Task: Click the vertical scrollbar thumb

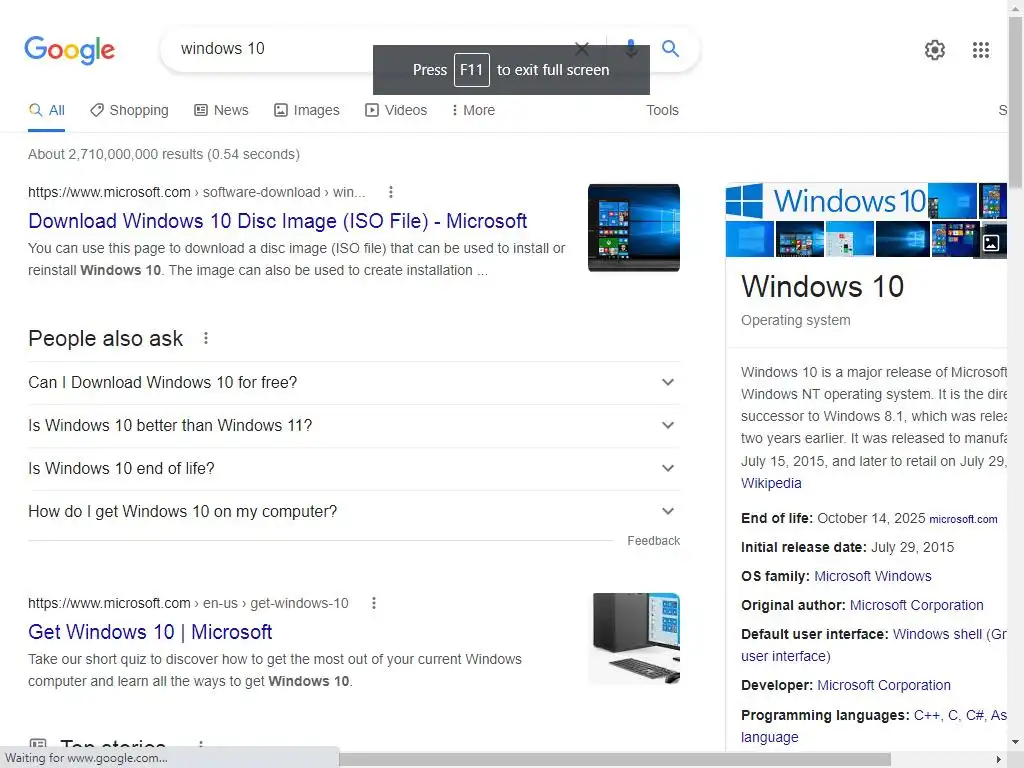Action: (x=1016, y=101)
